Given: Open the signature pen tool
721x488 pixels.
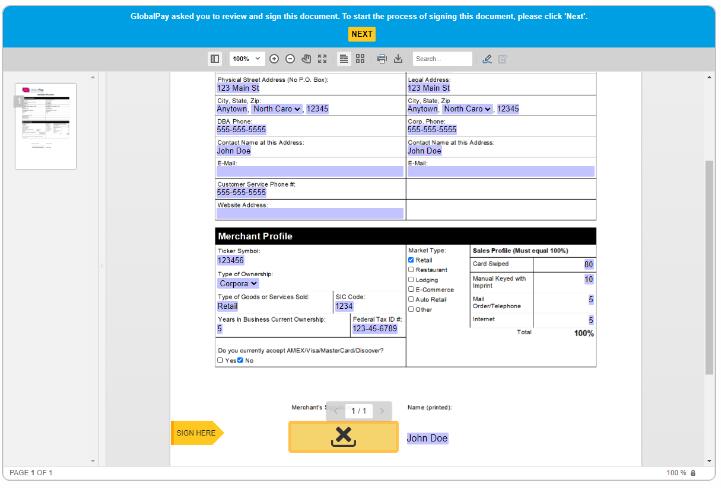Looking at the screenshot, I should click(x=487, y=59).
